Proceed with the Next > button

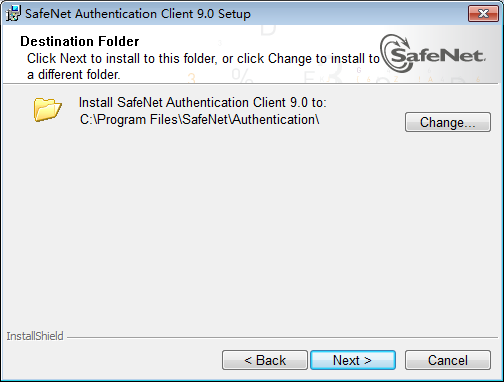(x=353, y=360)
